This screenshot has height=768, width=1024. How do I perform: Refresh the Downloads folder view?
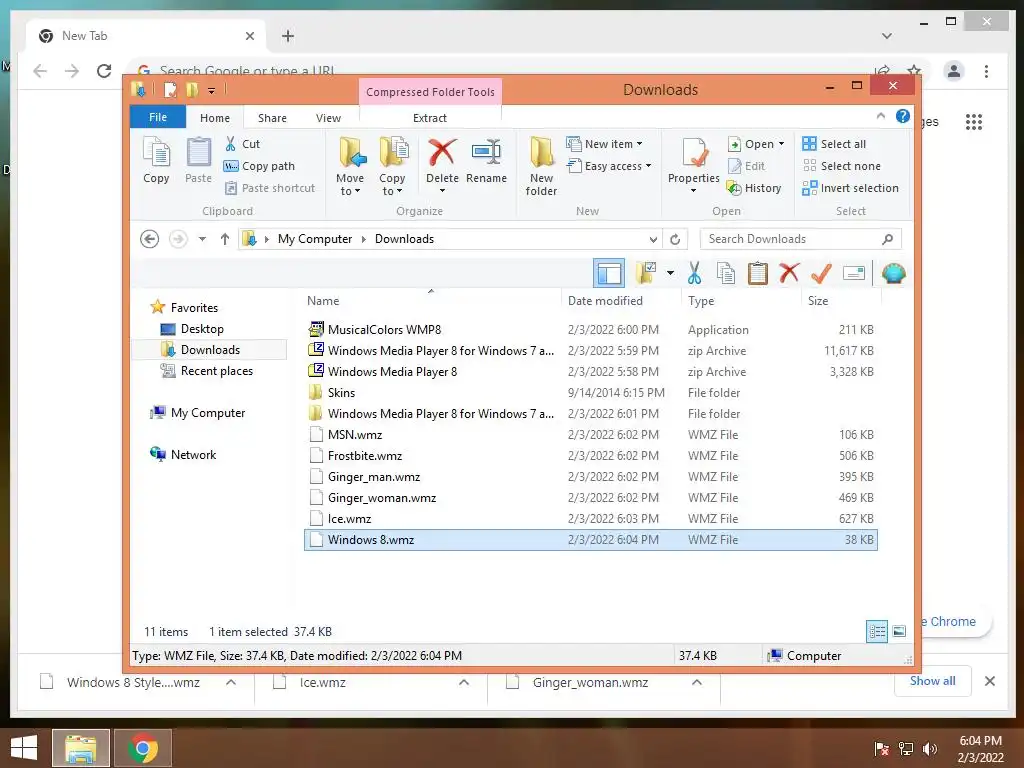(x=675, y=239)
